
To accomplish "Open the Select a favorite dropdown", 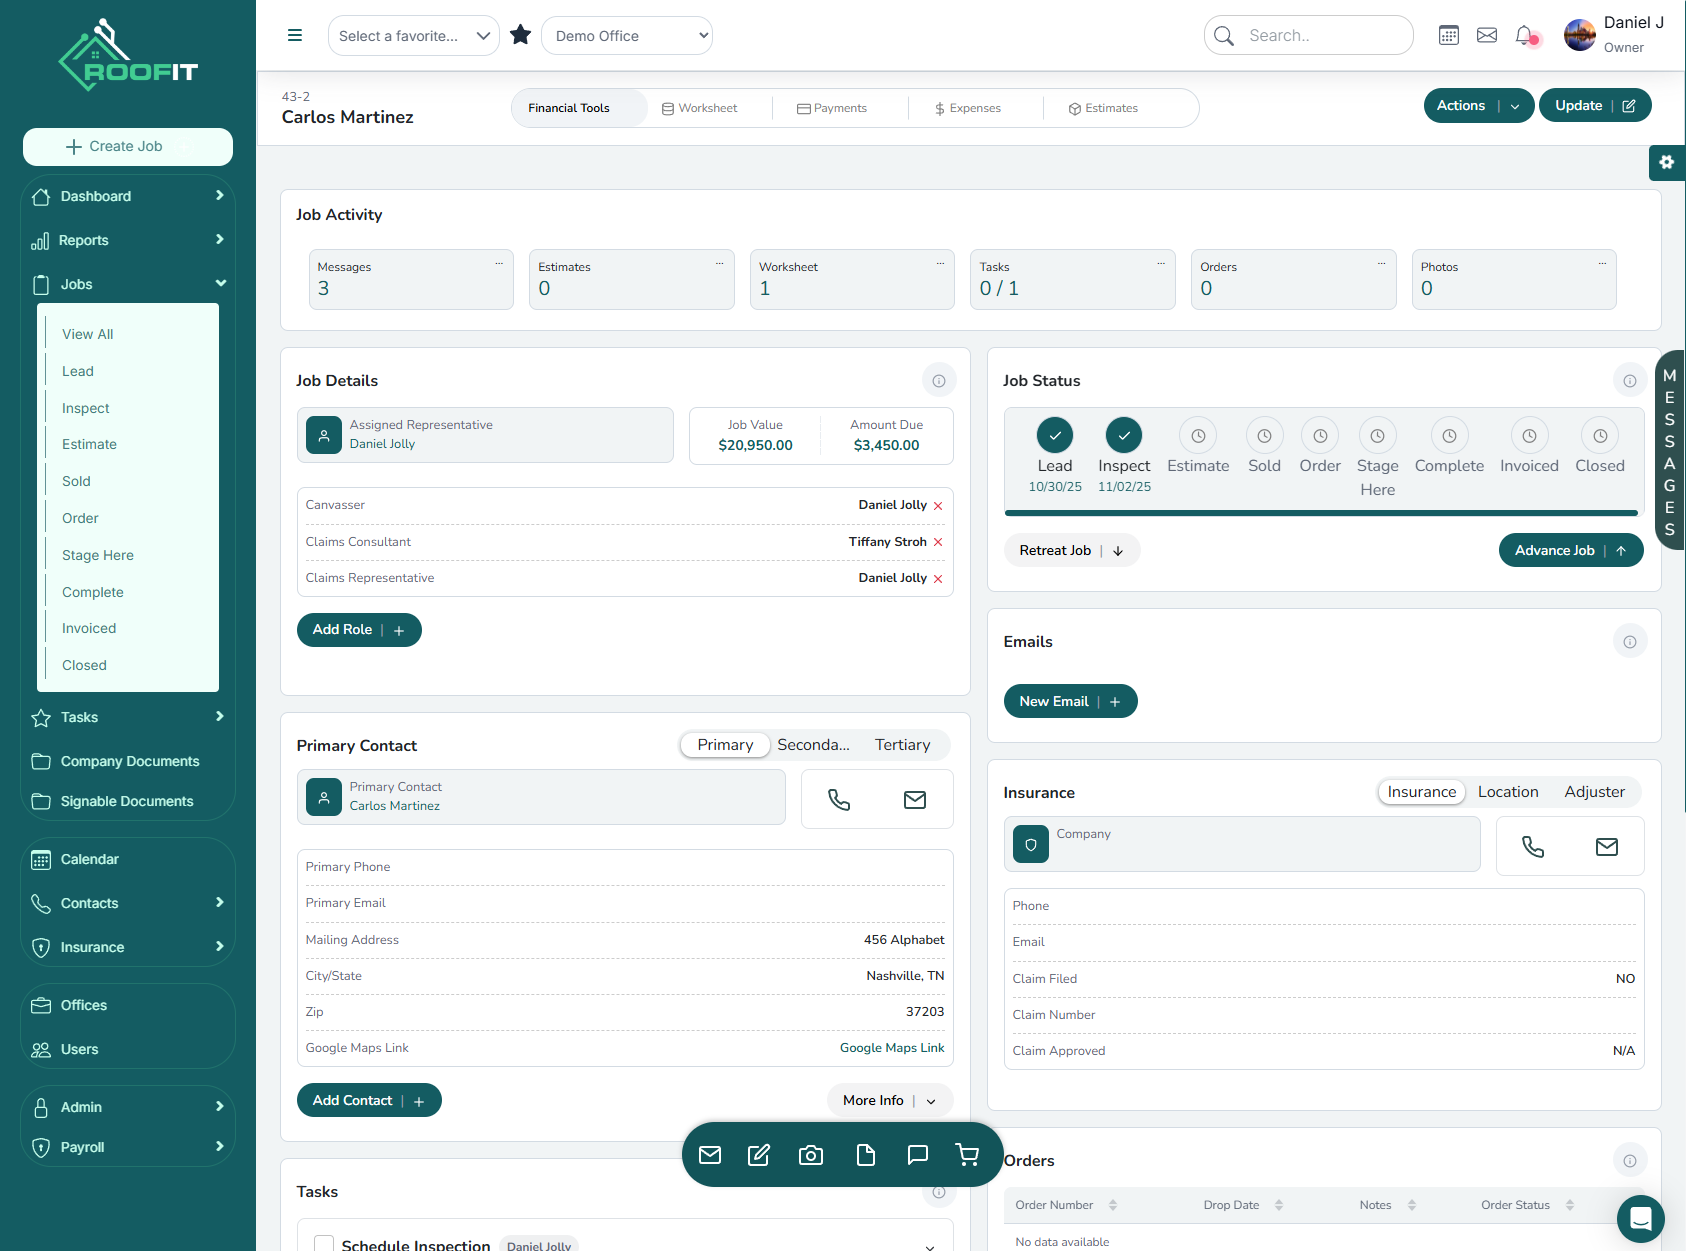I will click(413, 35).
